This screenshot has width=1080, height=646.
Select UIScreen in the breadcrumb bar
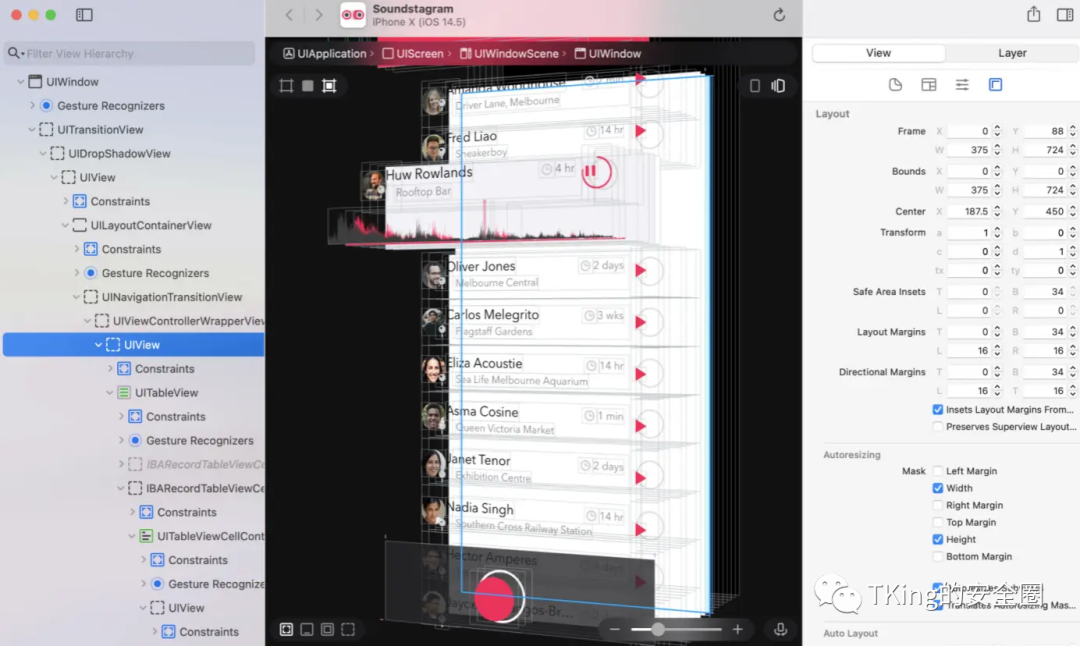(x=413, y=54)
